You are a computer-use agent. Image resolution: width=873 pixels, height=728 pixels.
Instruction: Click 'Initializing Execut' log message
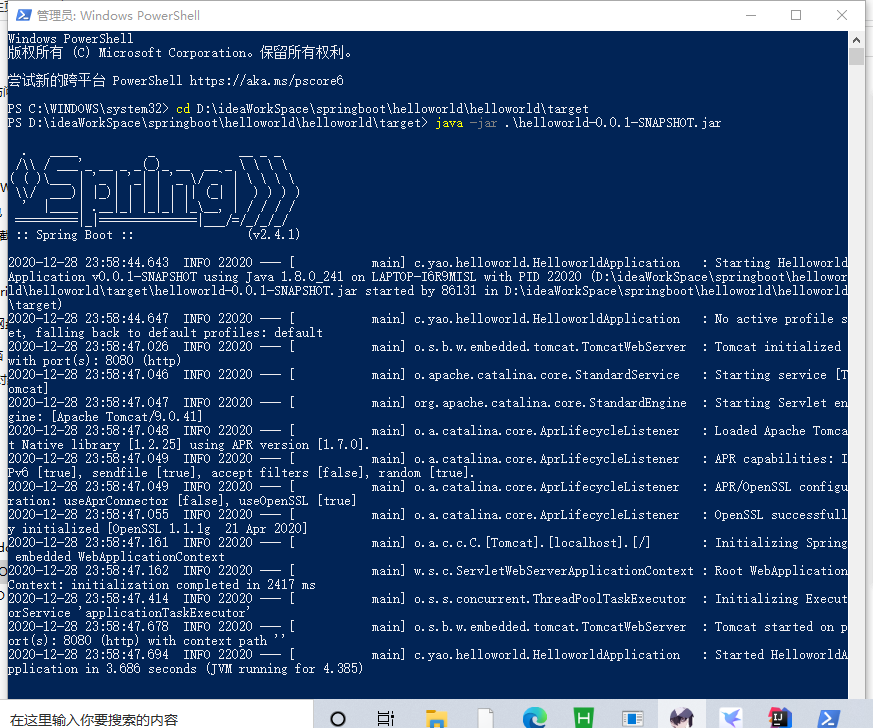point(781,599)
